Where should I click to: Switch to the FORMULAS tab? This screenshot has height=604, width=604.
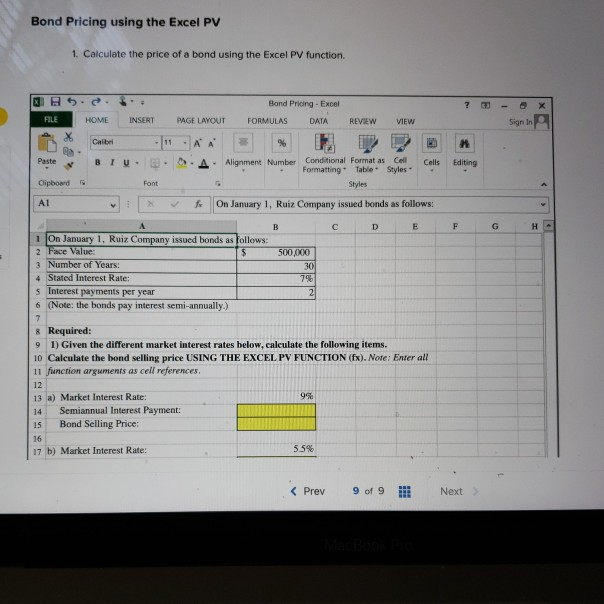267,121
